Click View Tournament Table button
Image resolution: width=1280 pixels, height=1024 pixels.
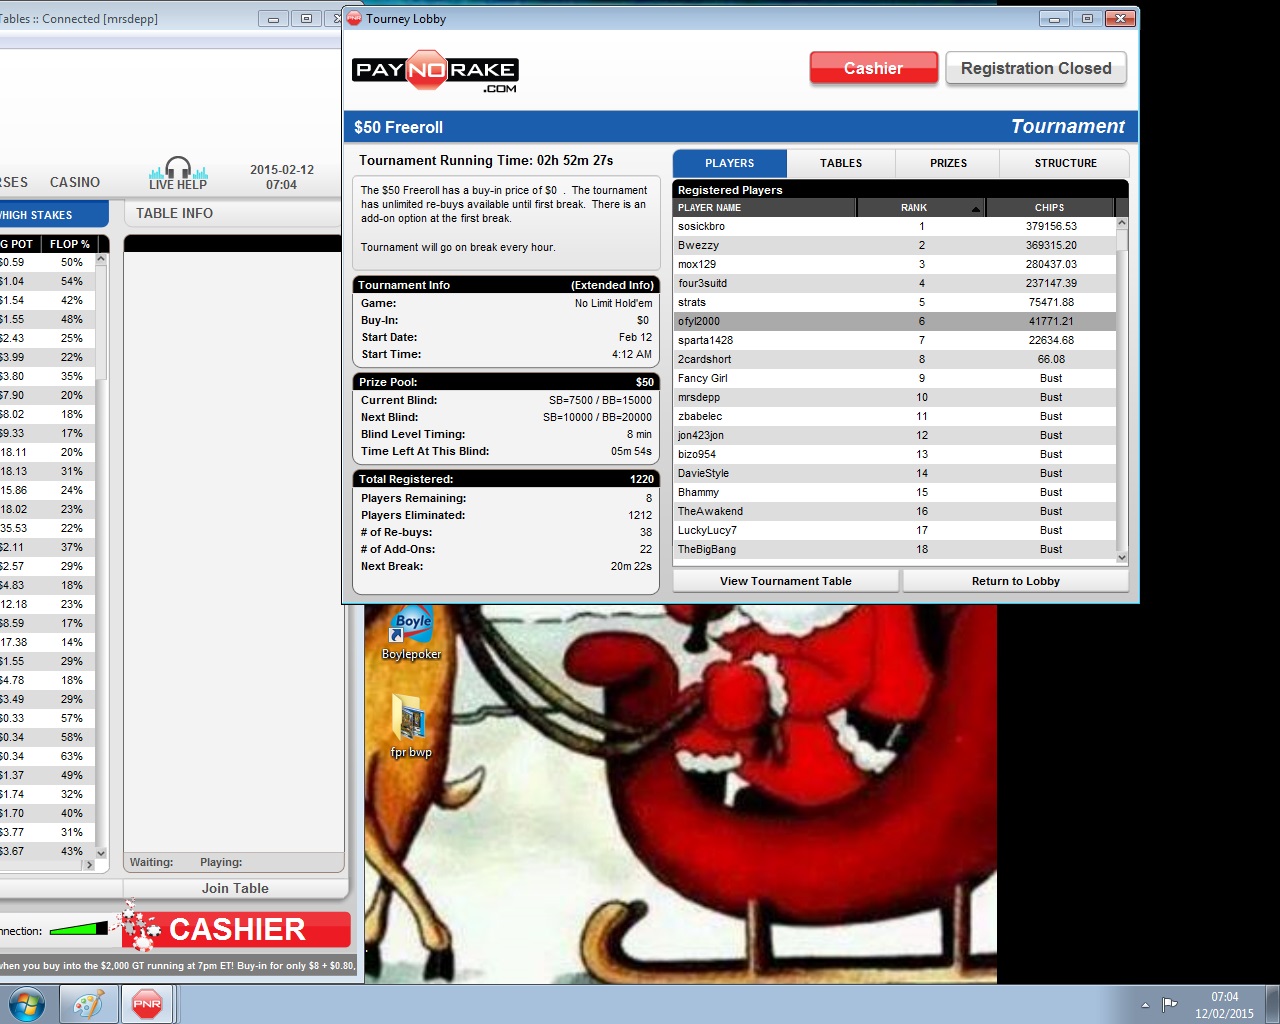786,581
